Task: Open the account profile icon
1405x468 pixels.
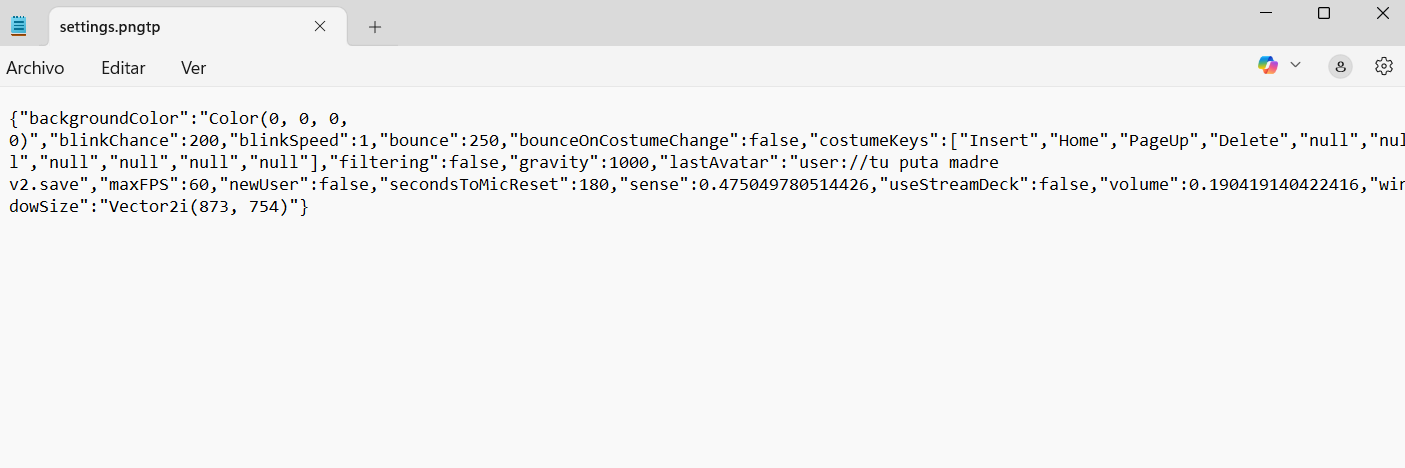Action: coord(1340,67)
